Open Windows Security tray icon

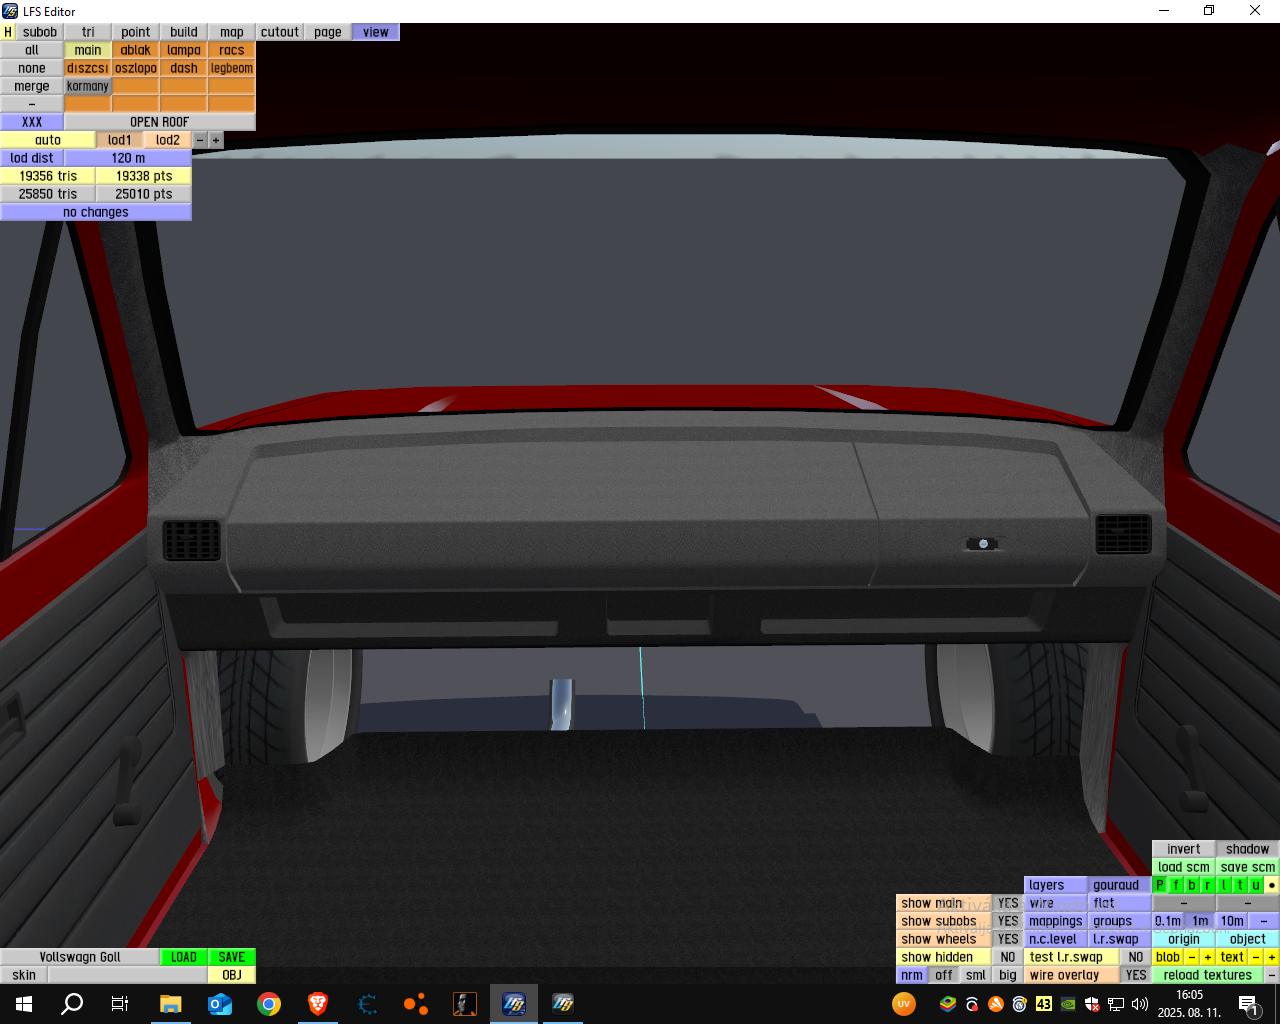1092,1004
